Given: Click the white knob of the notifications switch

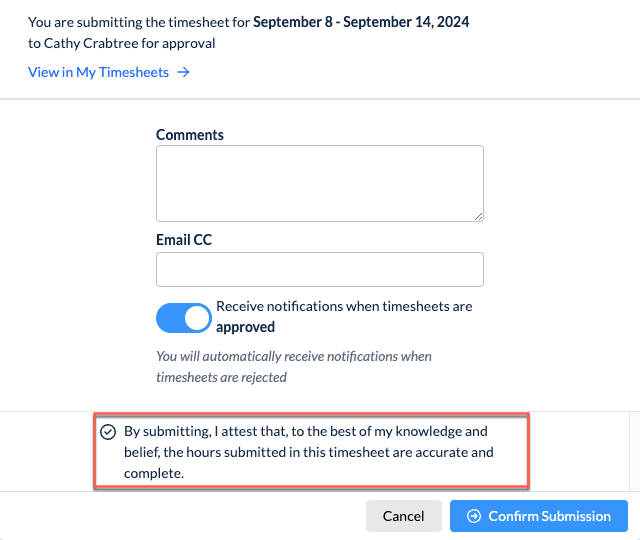Looking at the screenshot, I should [x=197, y=318].
